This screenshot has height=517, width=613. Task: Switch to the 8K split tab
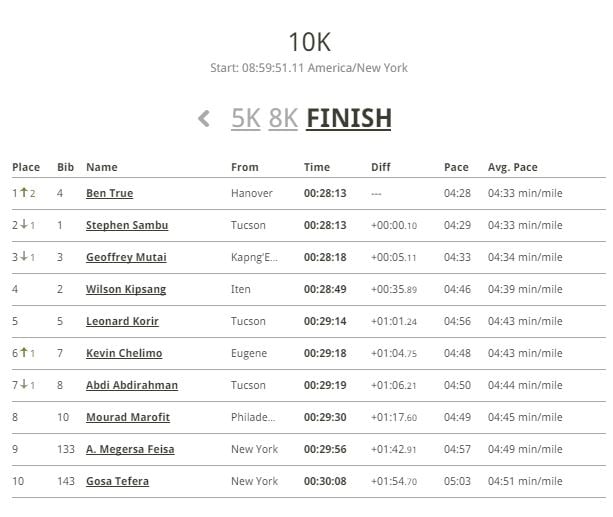point(283,118)
